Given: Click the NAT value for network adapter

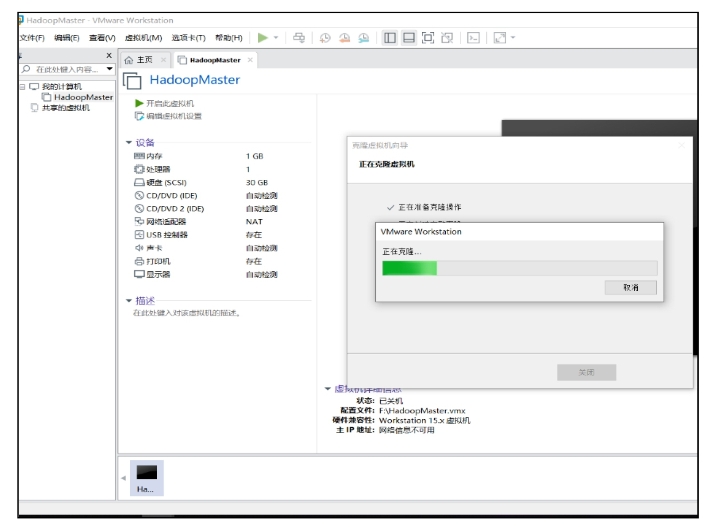Looking at the screenshot, I should pos(254,222).
